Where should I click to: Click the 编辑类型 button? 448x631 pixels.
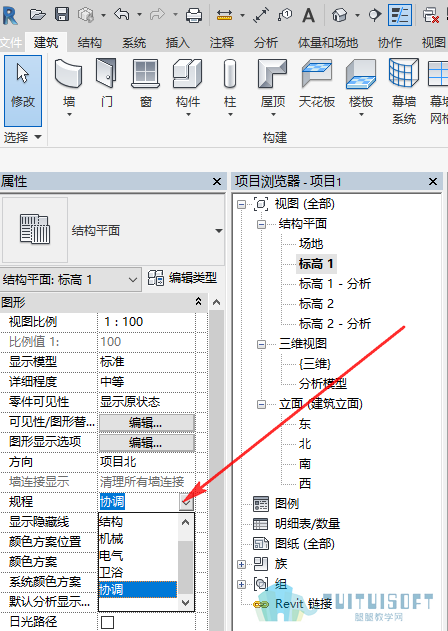coord(182,278)
